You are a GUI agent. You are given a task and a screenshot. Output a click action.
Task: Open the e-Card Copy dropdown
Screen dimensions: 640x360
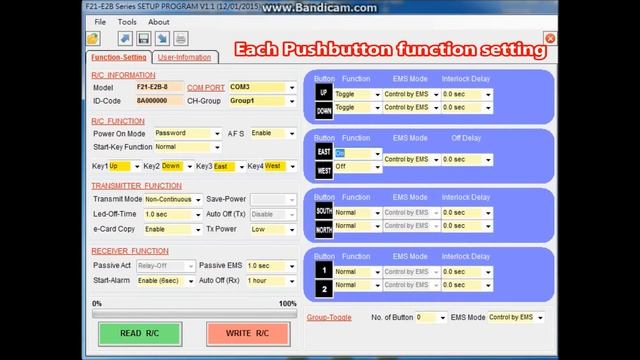173,229
